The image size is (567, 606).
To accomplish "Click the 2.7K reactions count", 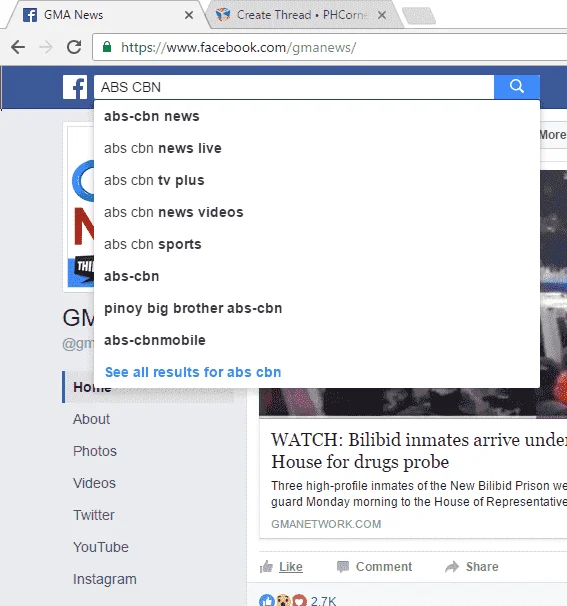I will click(324, 601).
